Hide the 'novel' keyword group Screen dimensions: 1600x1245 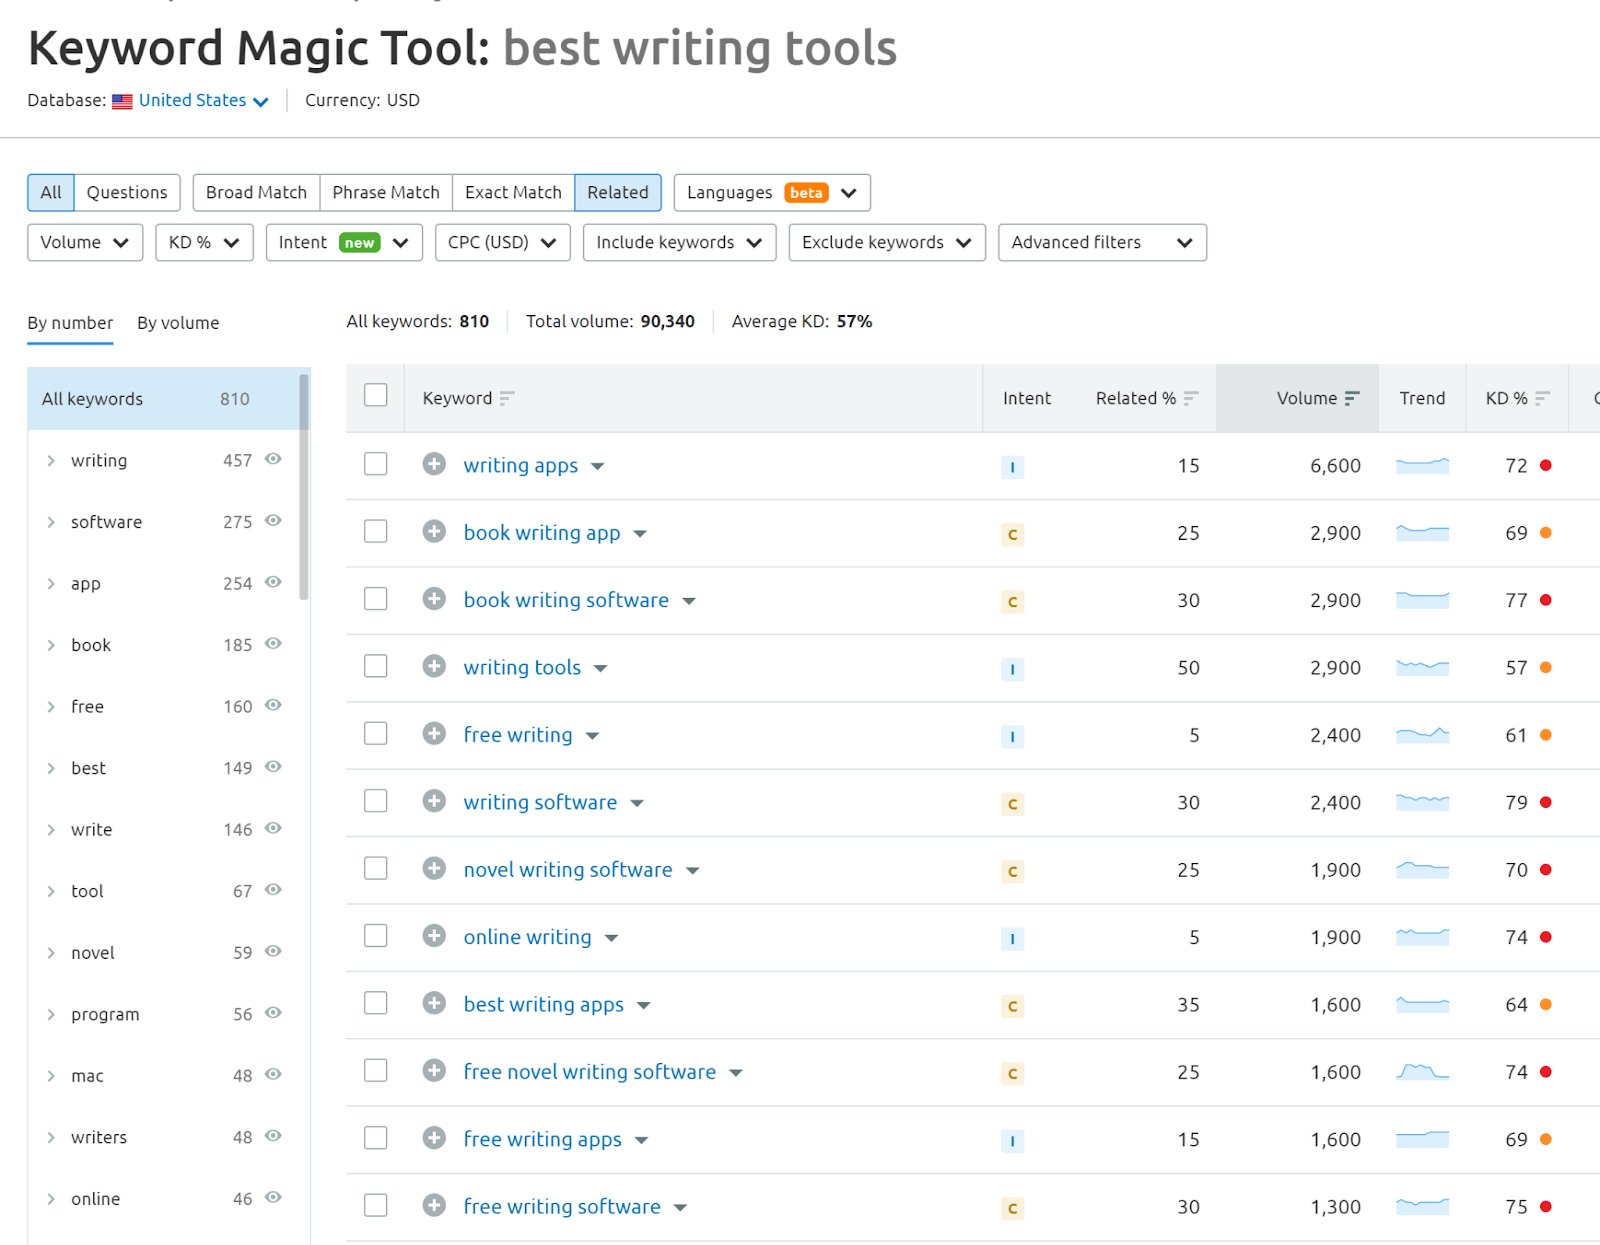pos(273,951)
